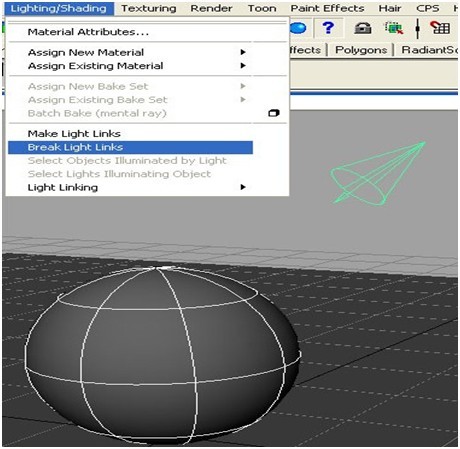Click the vertical slider handle icon
460x449 pixels.
point(417,28)
